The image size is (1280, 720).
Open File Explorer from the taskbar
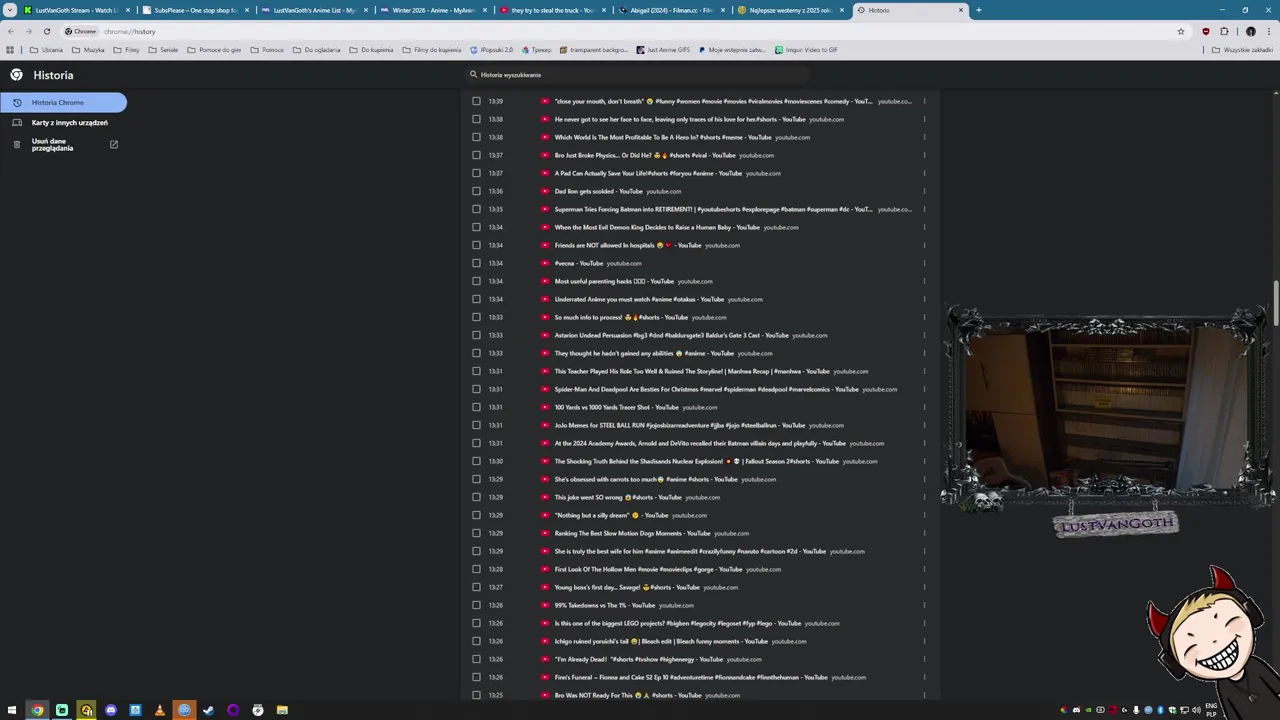click(x=282, y=710)
